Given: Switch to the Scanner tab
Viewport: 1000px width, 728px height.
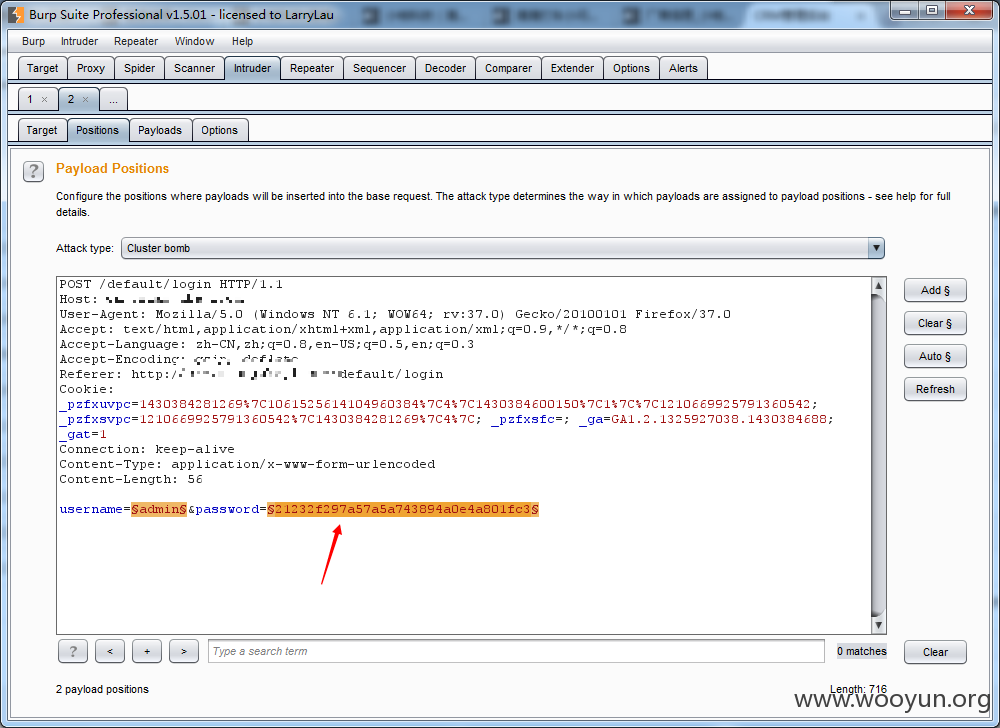Looking at the screenshot, I should coord(195,68).
